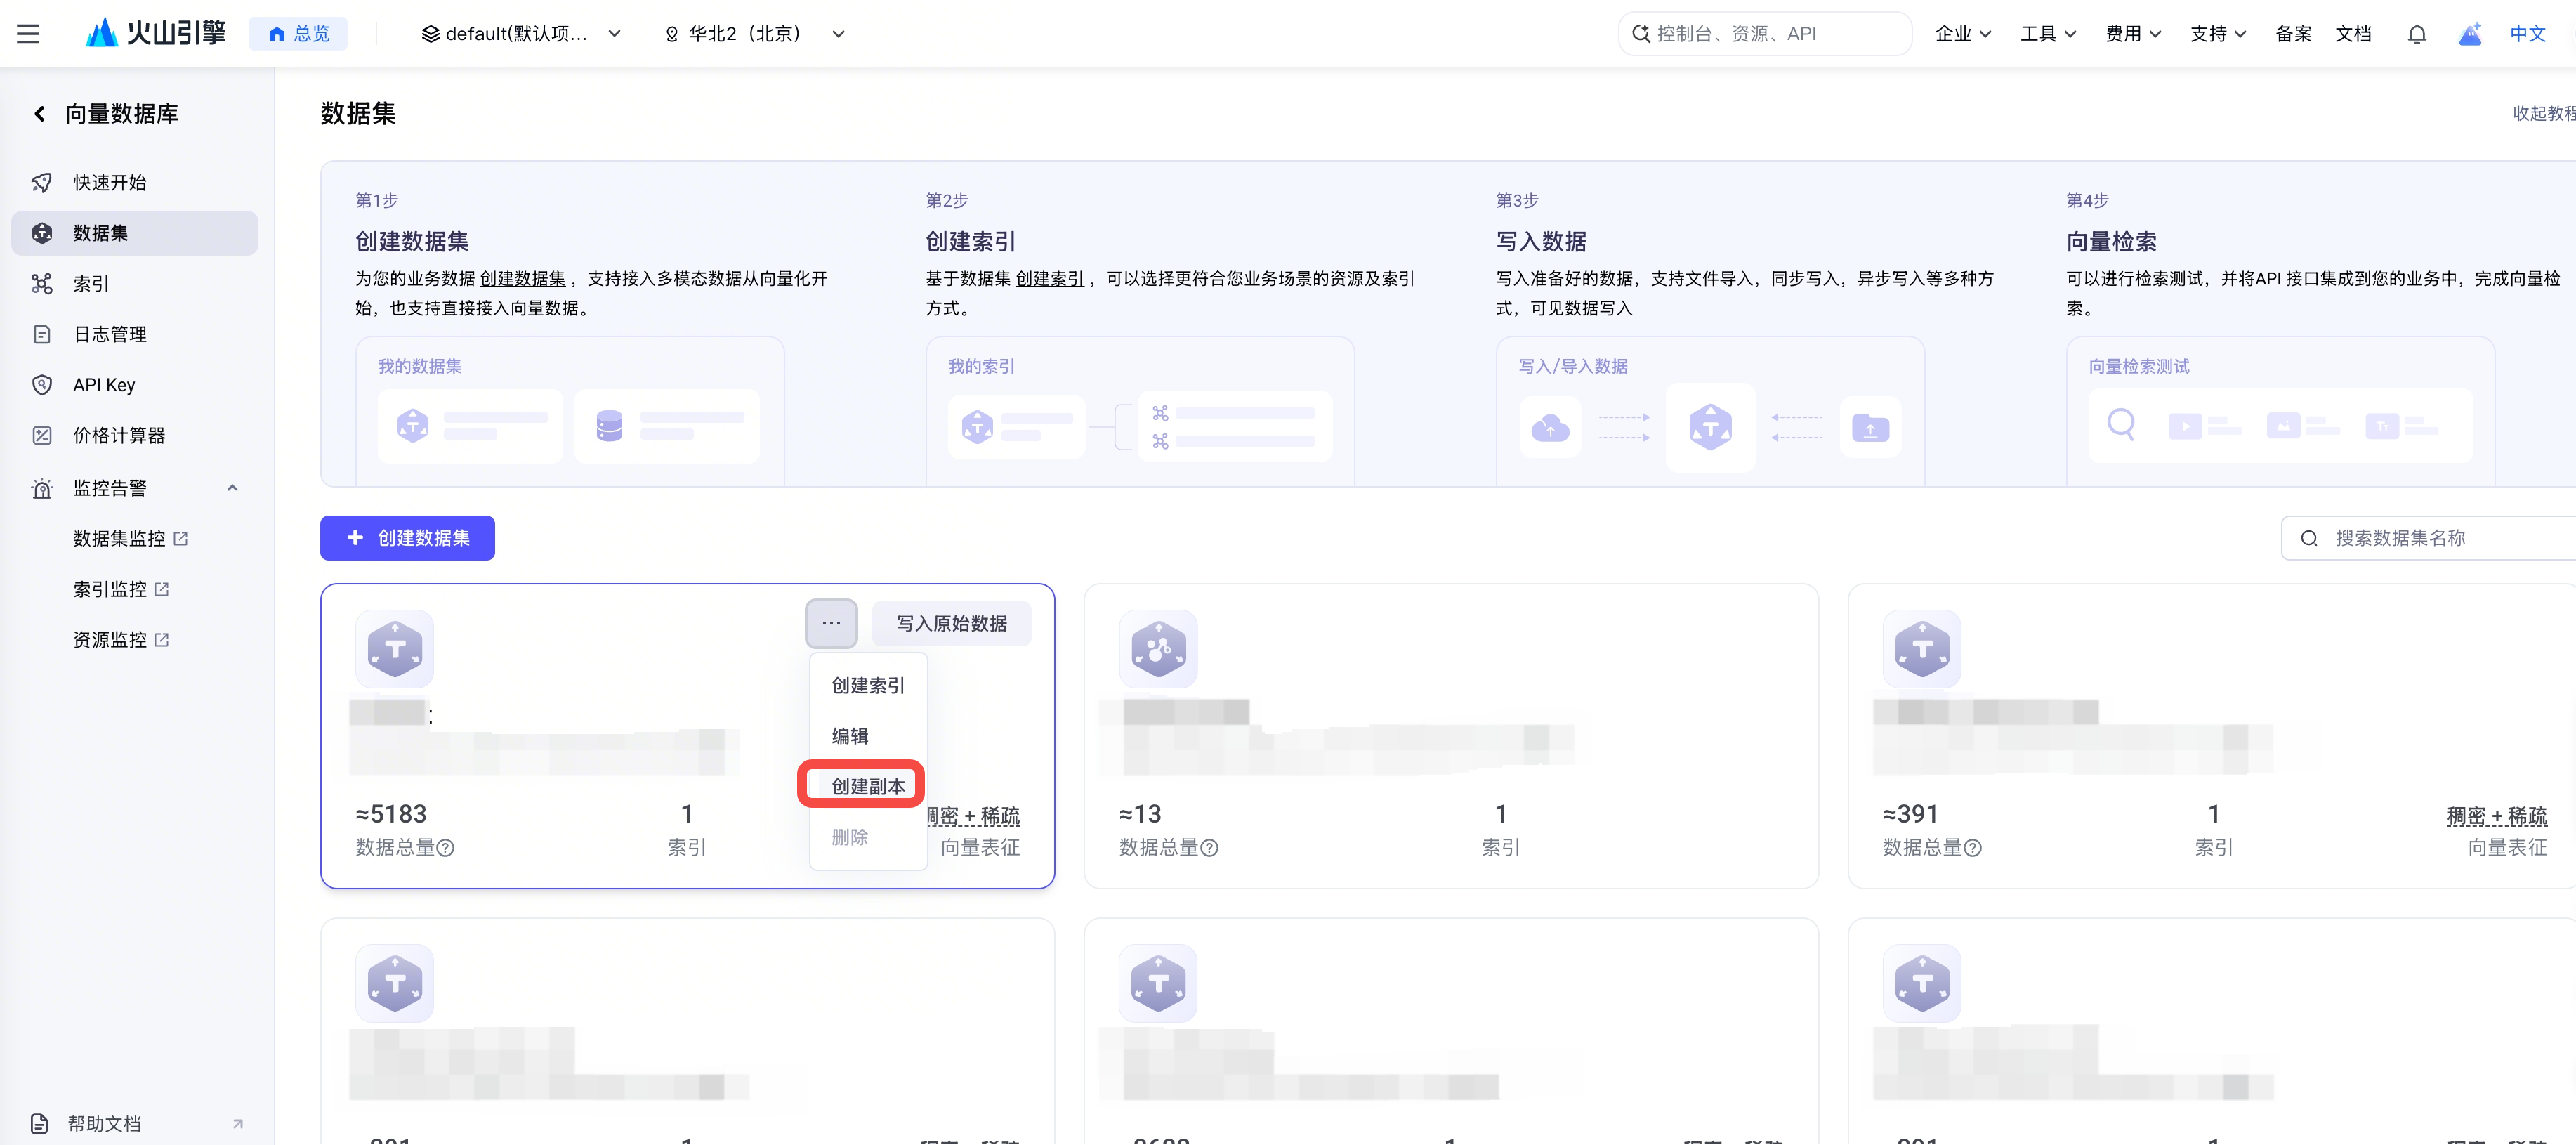The height and width of the screenshot is (1145, 2576).
Task: Click the 创建数据集 button
Action: point(407,538)
